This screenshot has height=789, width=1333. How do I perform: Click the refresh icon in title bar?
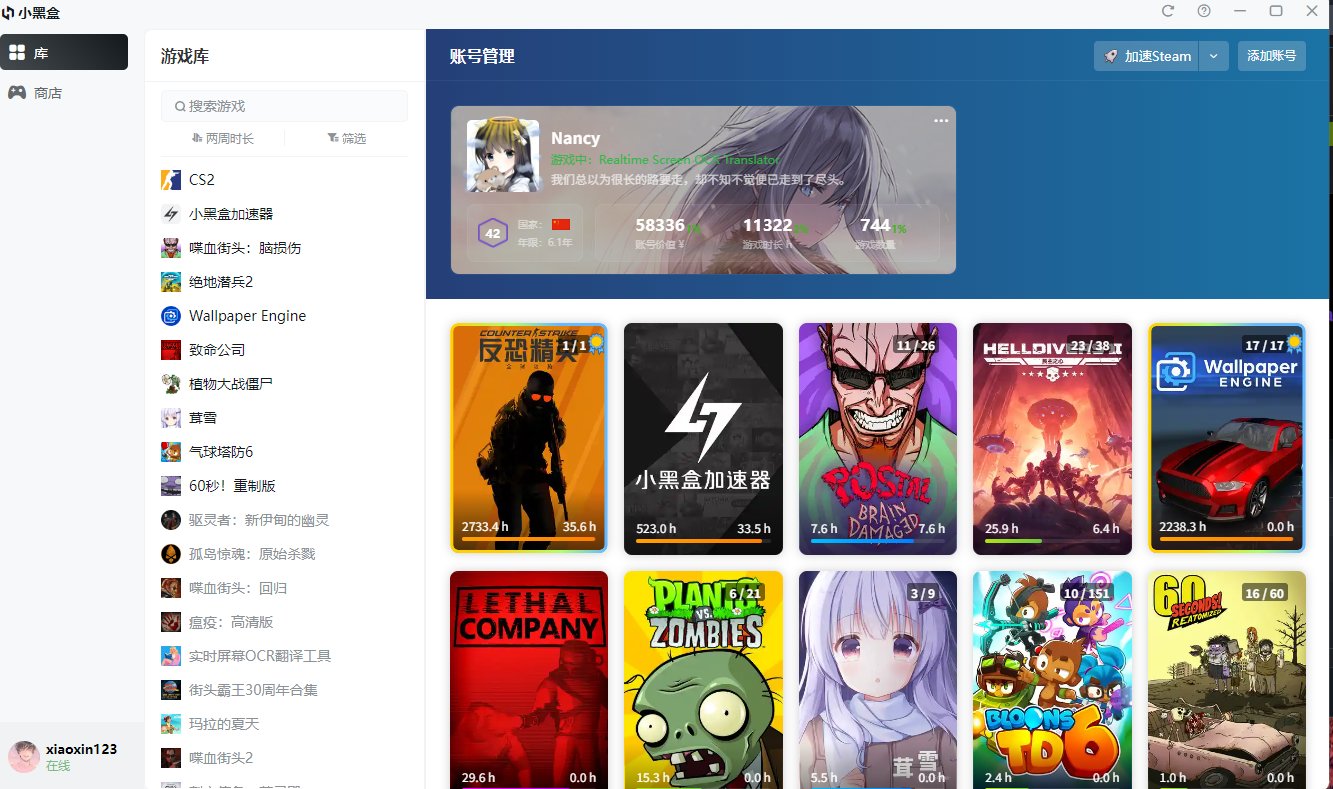[x=1168, y=11]
